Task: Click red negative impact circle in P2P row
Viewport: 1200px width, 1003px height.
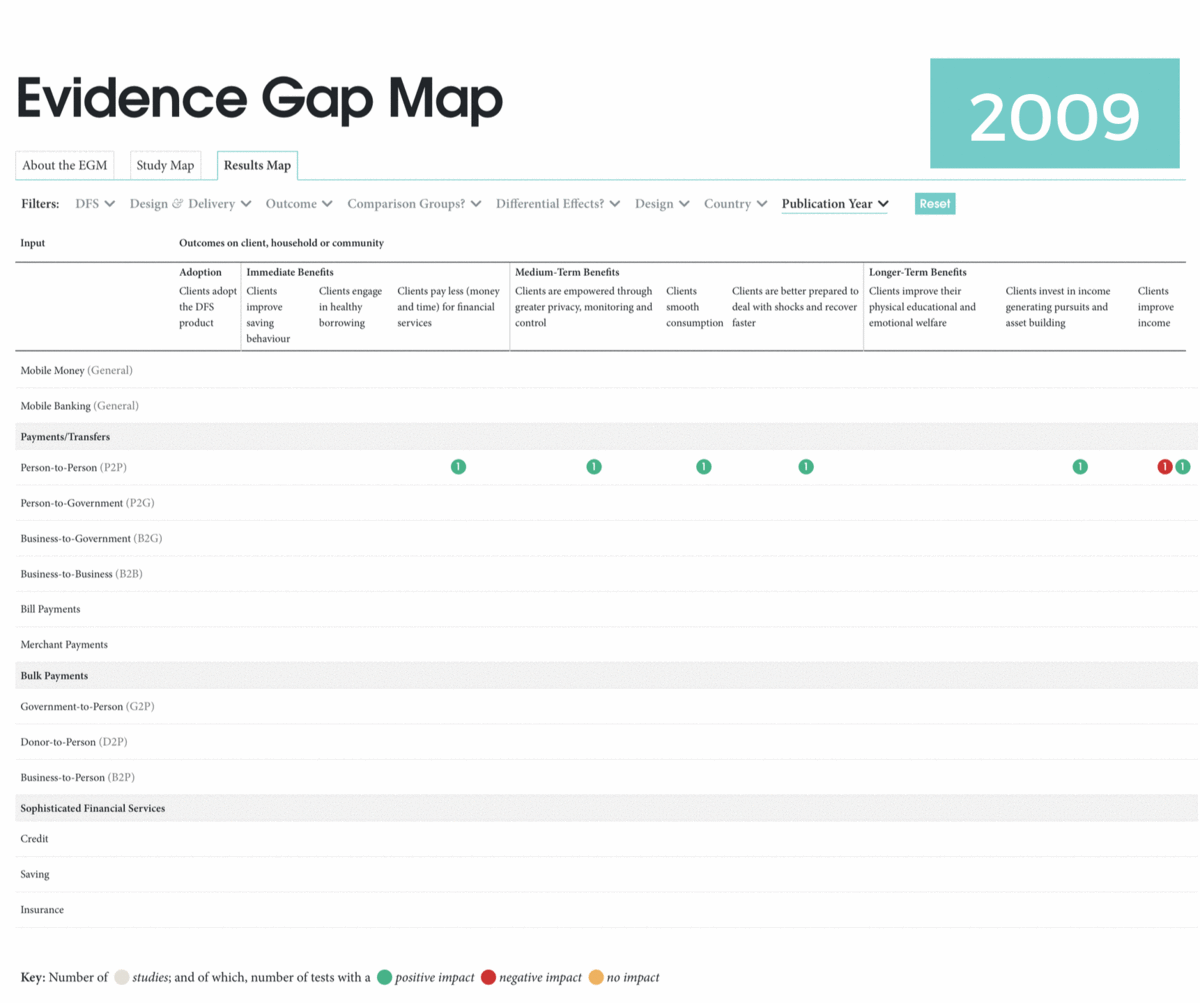Action: click(x=1164, y=467)
